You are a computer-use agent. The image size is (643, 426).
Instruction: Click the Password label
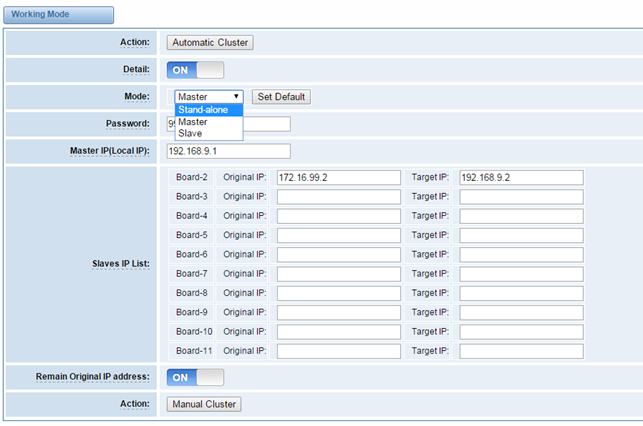click(x=128, y=123)
